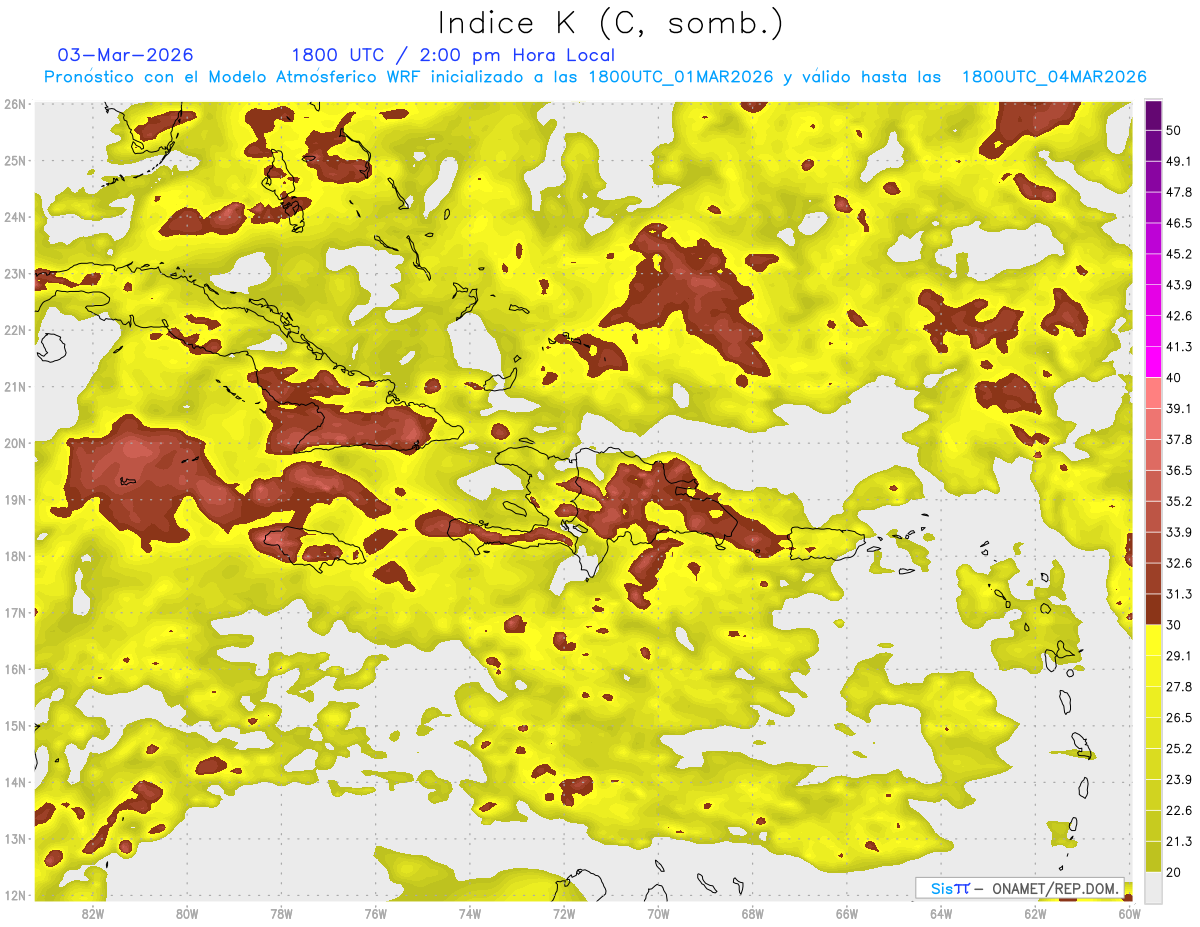Click the '20N' latitude label
1200x927 pixels.
pyautogui.click(x=15, y=443)
